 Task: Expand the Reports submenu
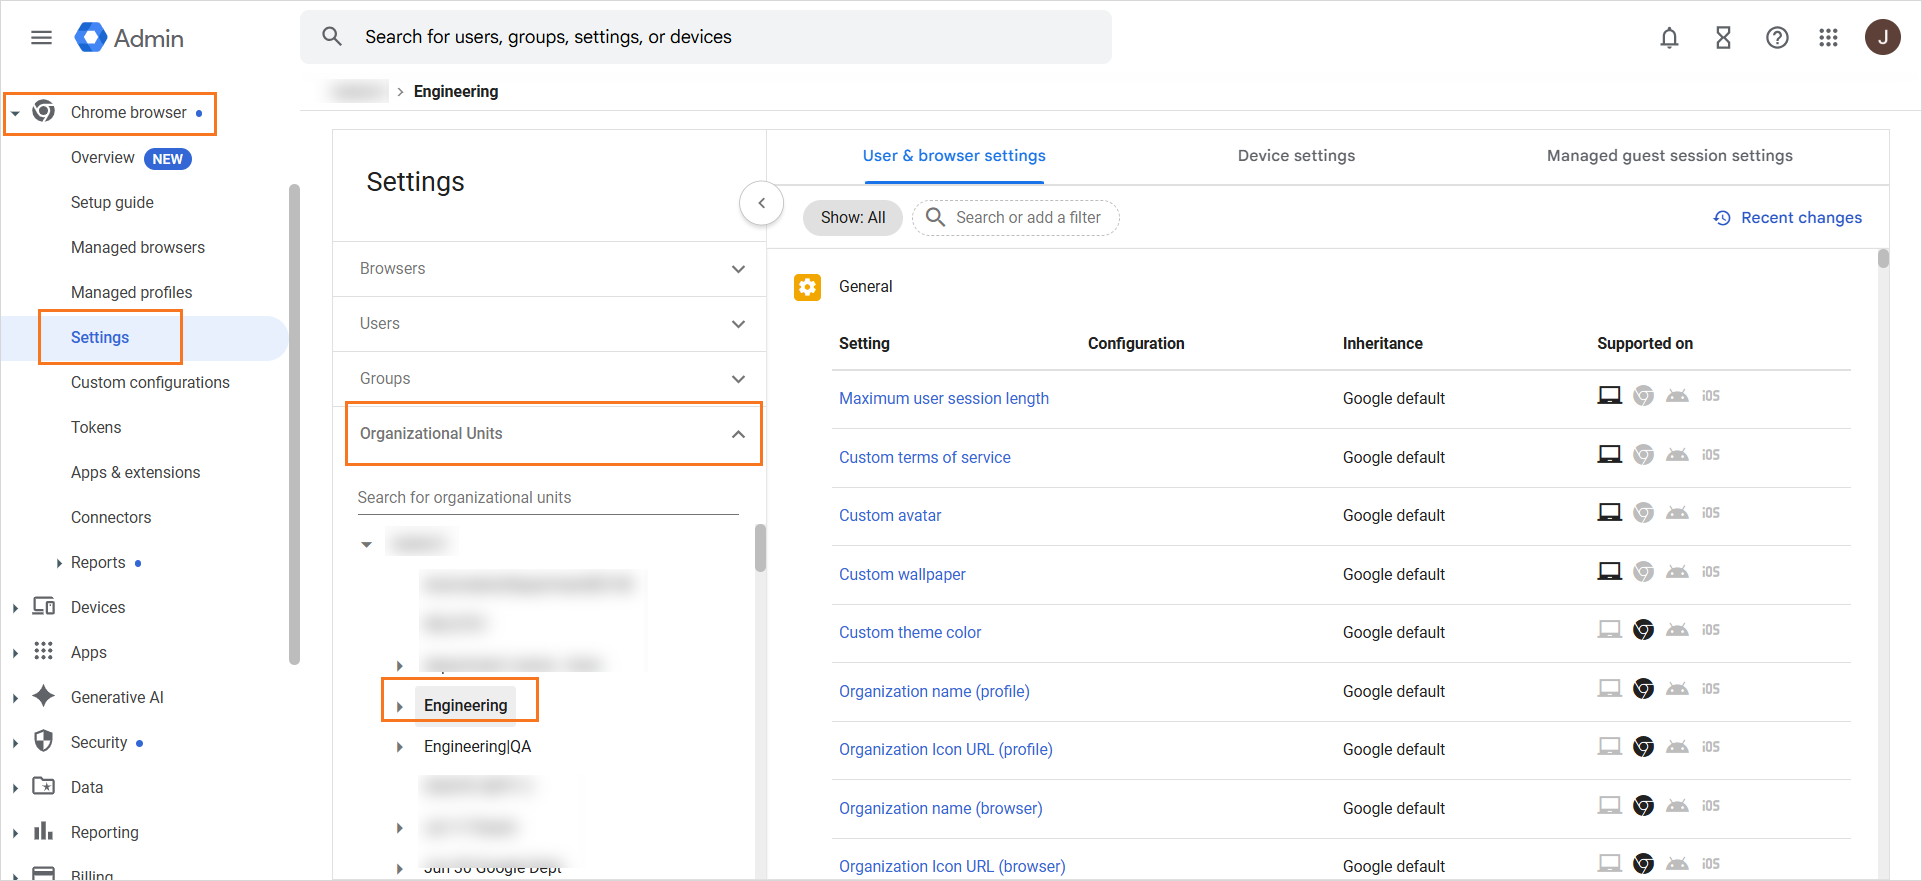point(59,563)
